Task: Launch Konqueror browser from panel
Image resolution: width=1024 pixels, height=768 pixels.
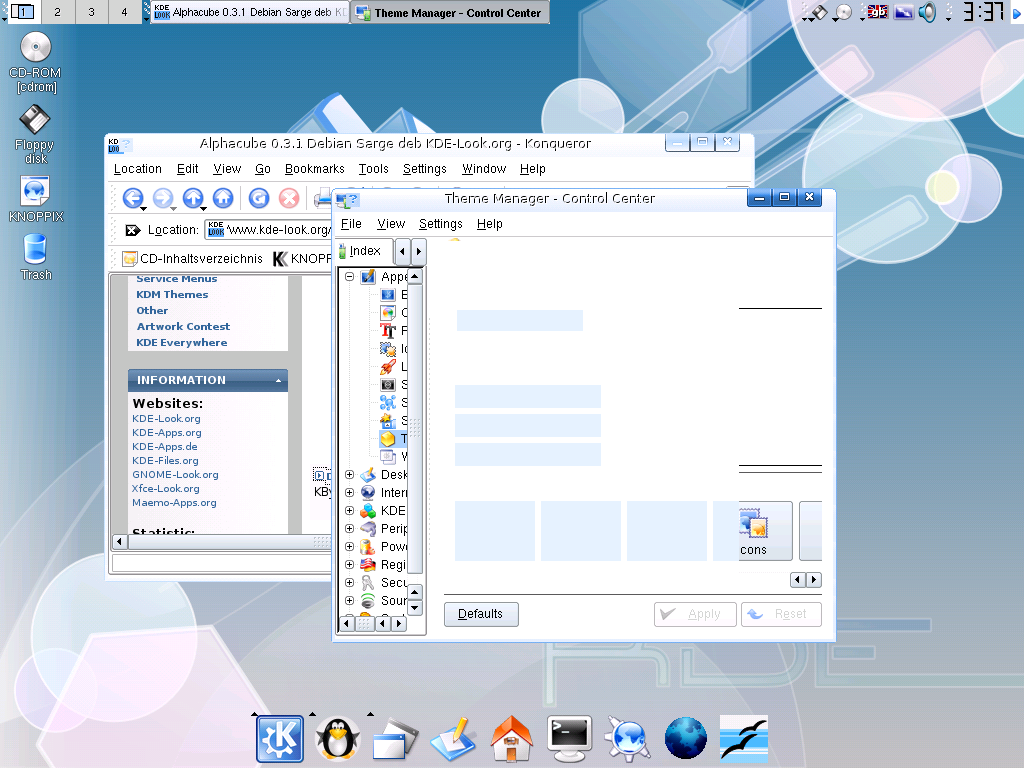Action: pyautogui.click(x=627, y=739)
